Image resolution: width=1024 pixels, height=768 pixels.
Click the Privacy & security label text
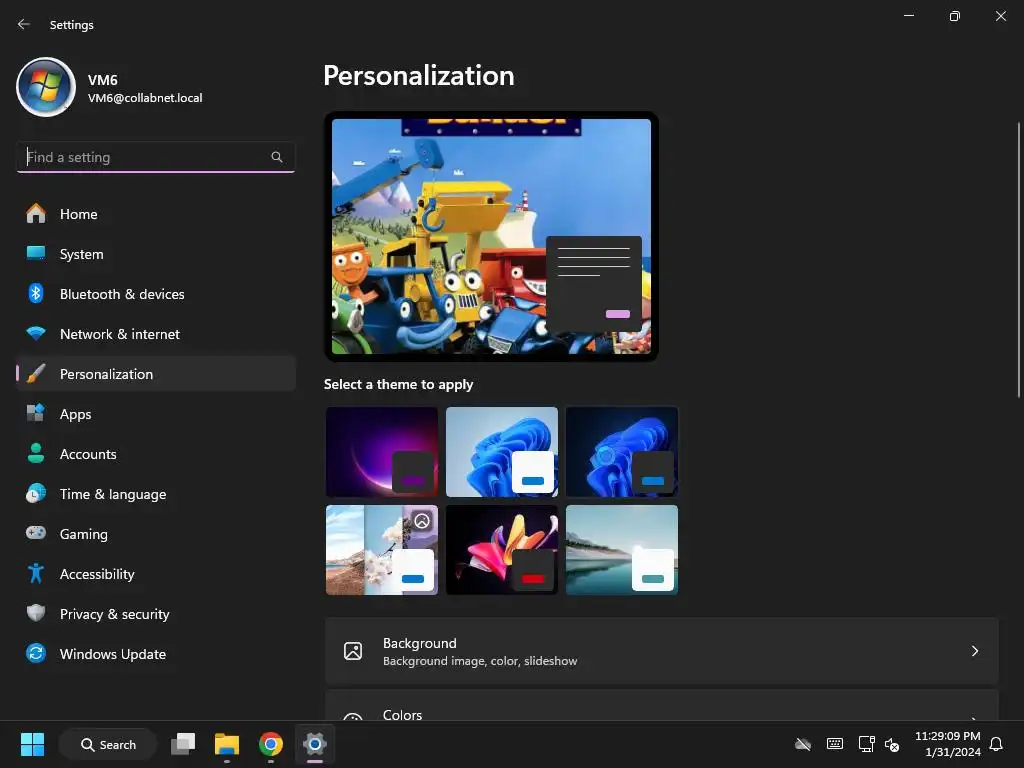tap(114, 615)
